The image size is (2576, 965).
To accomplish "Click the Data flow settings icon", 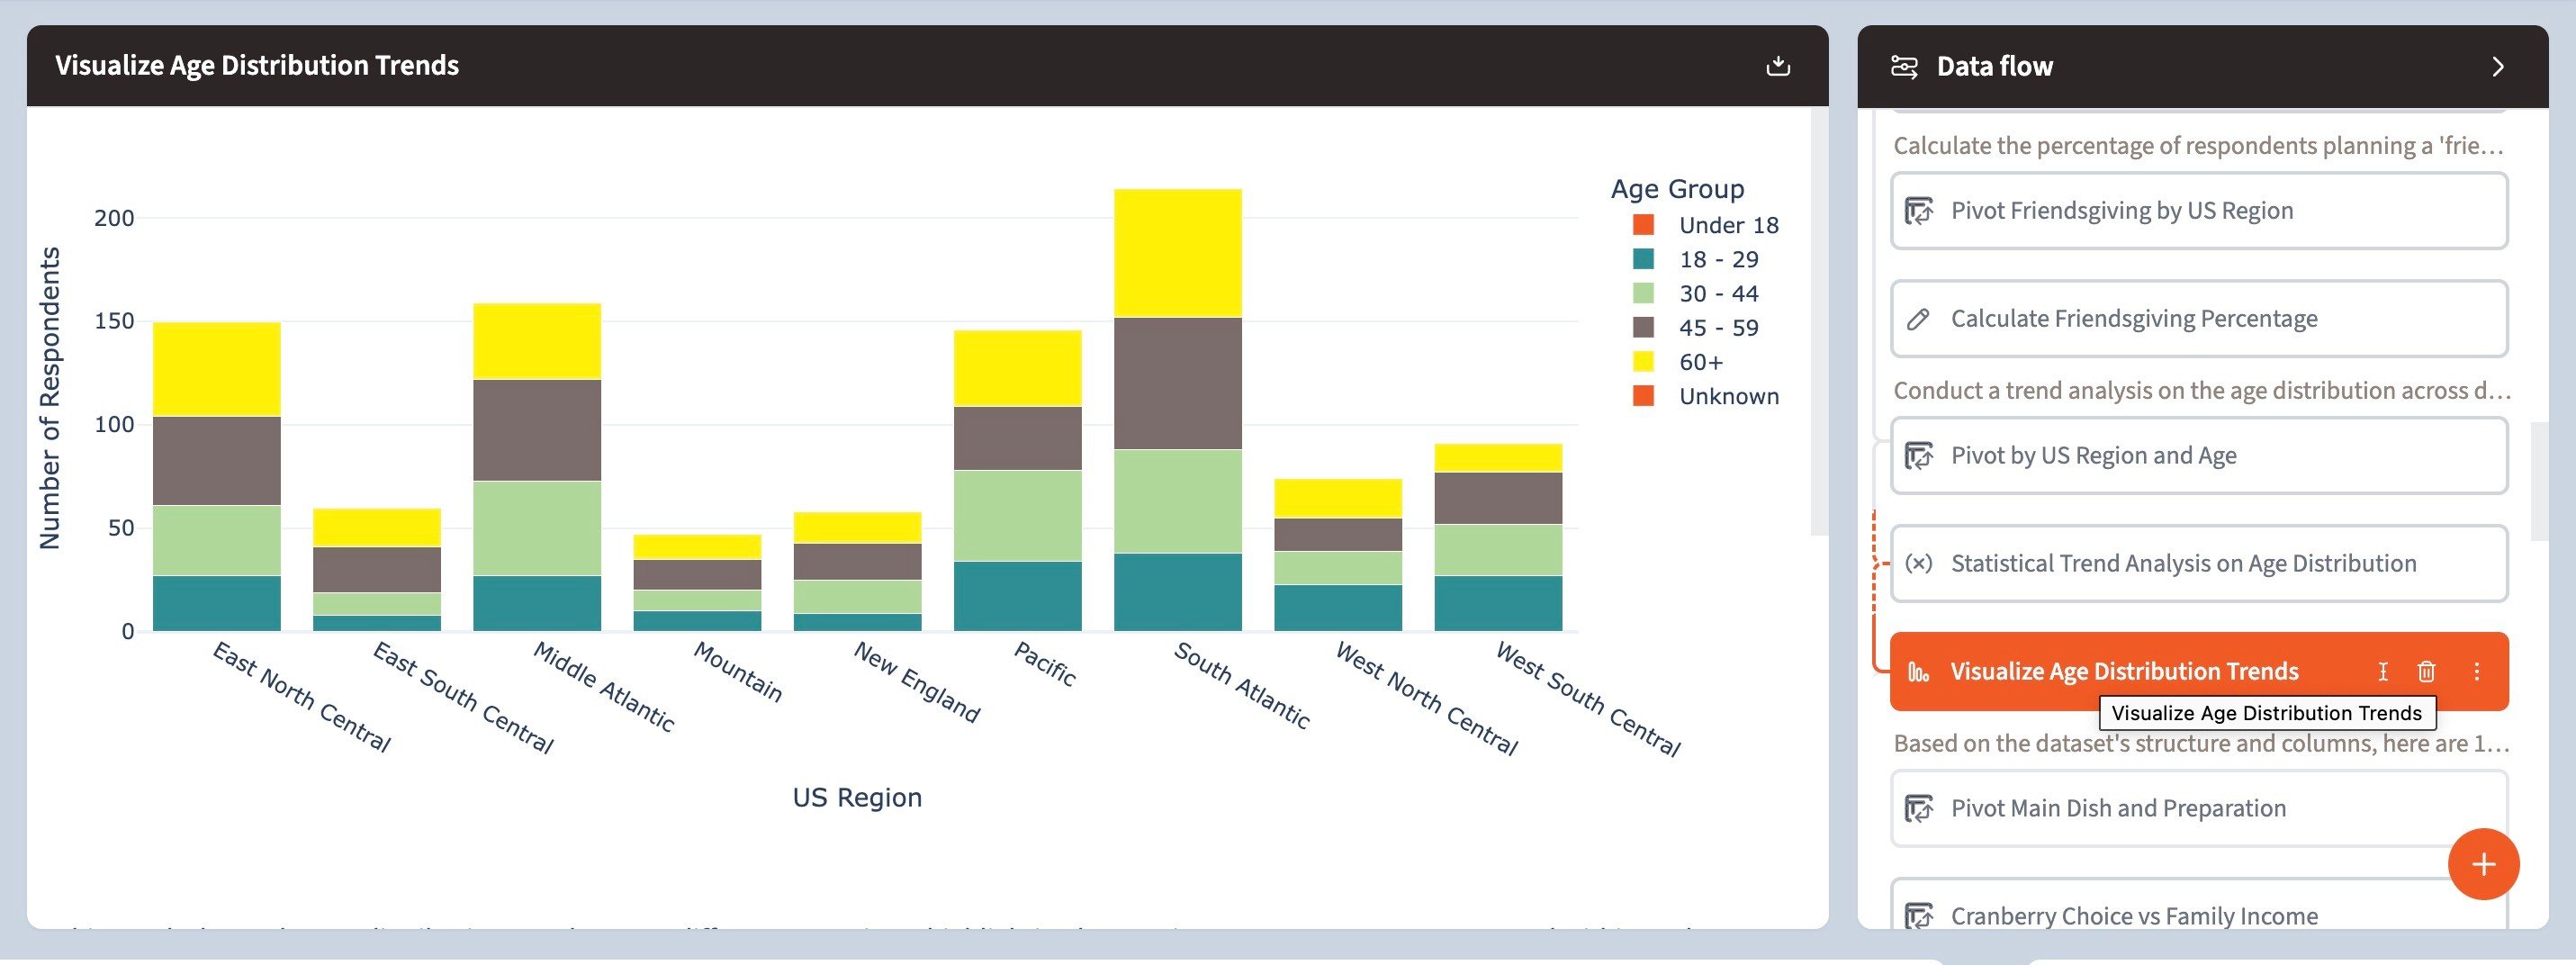I will 1904,66.
